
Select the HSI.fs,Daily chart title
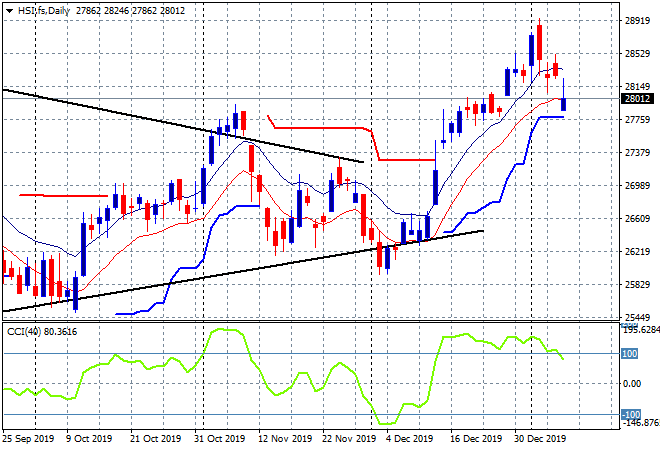(44, 11)
